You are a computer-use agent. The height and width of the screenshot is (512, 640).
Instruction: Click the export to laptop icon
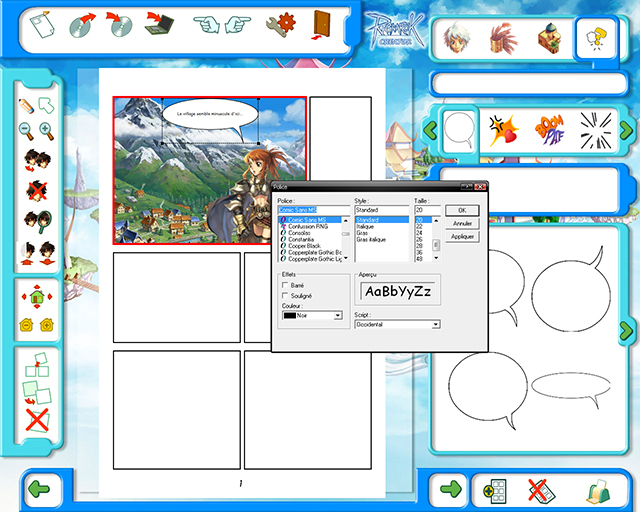click(160, 24)
